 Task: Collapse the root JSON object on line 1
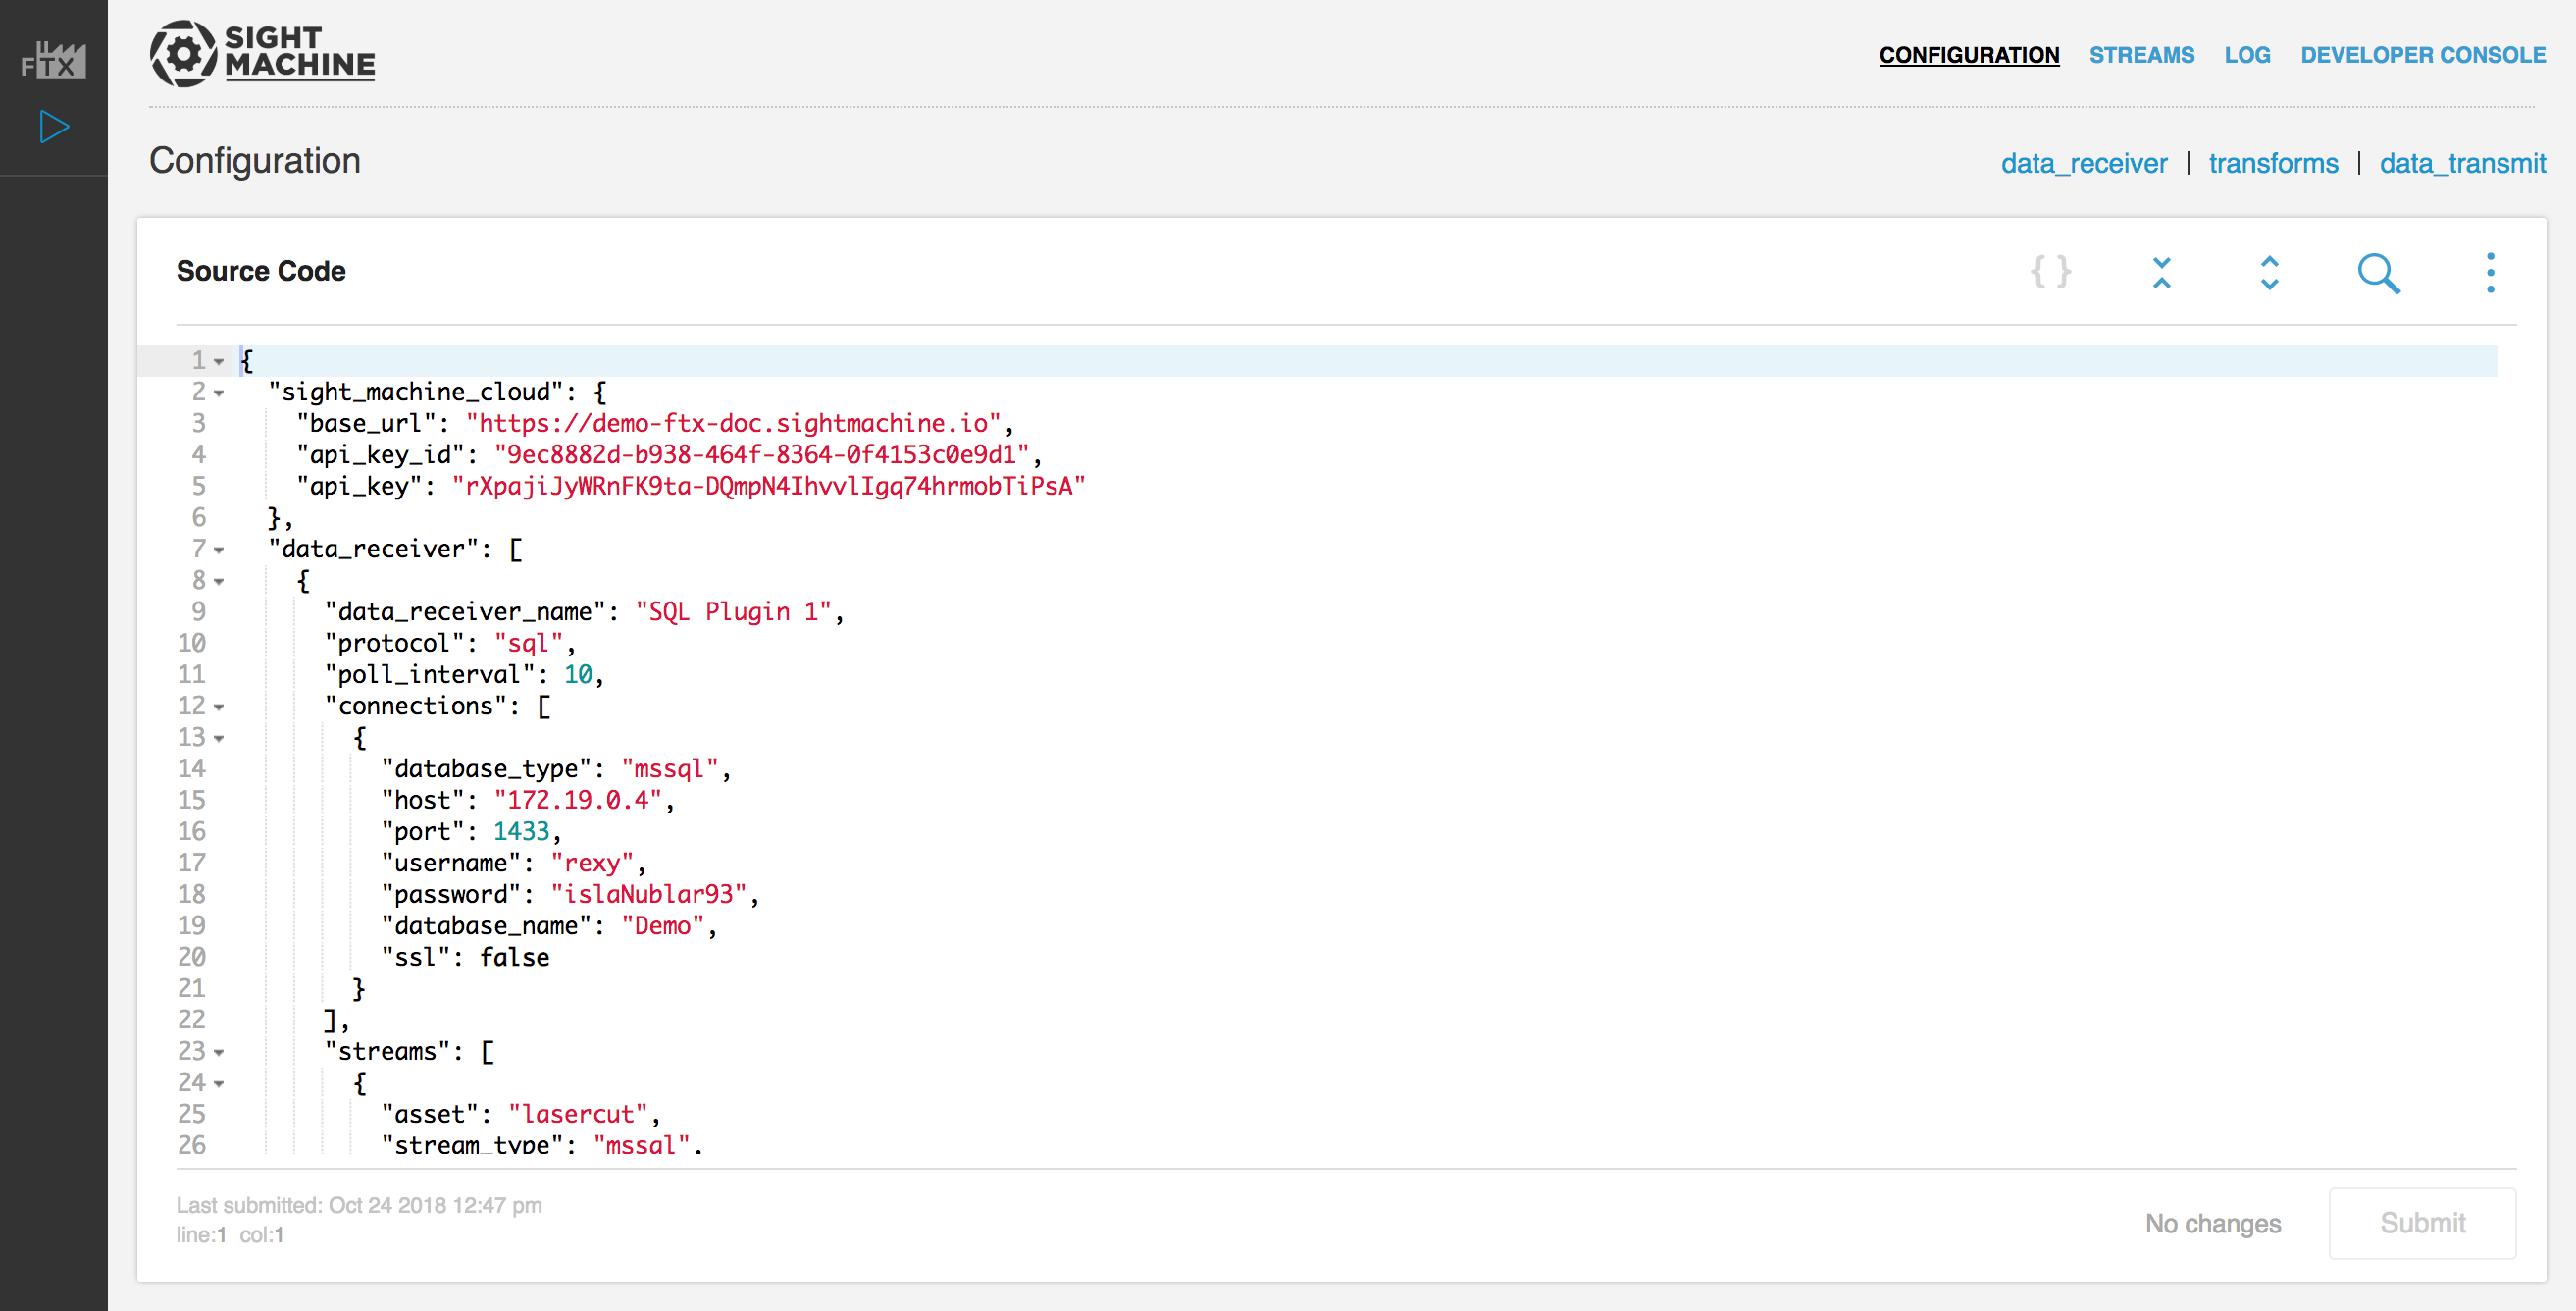point(218,361)
